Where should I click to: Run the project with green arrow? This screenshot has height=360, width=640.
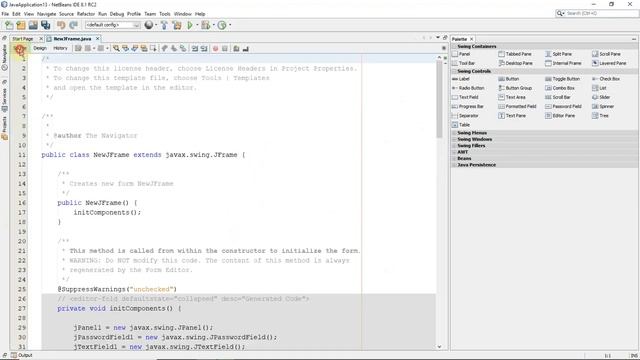click(x=190, y=25)
